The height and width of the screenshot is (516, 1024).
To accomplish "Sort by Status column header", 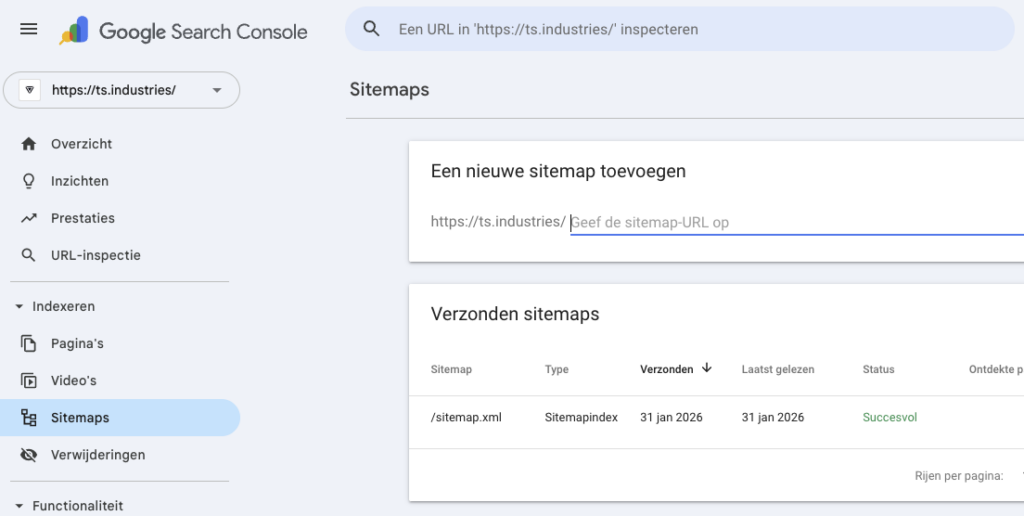I will (x=878, y=370).
